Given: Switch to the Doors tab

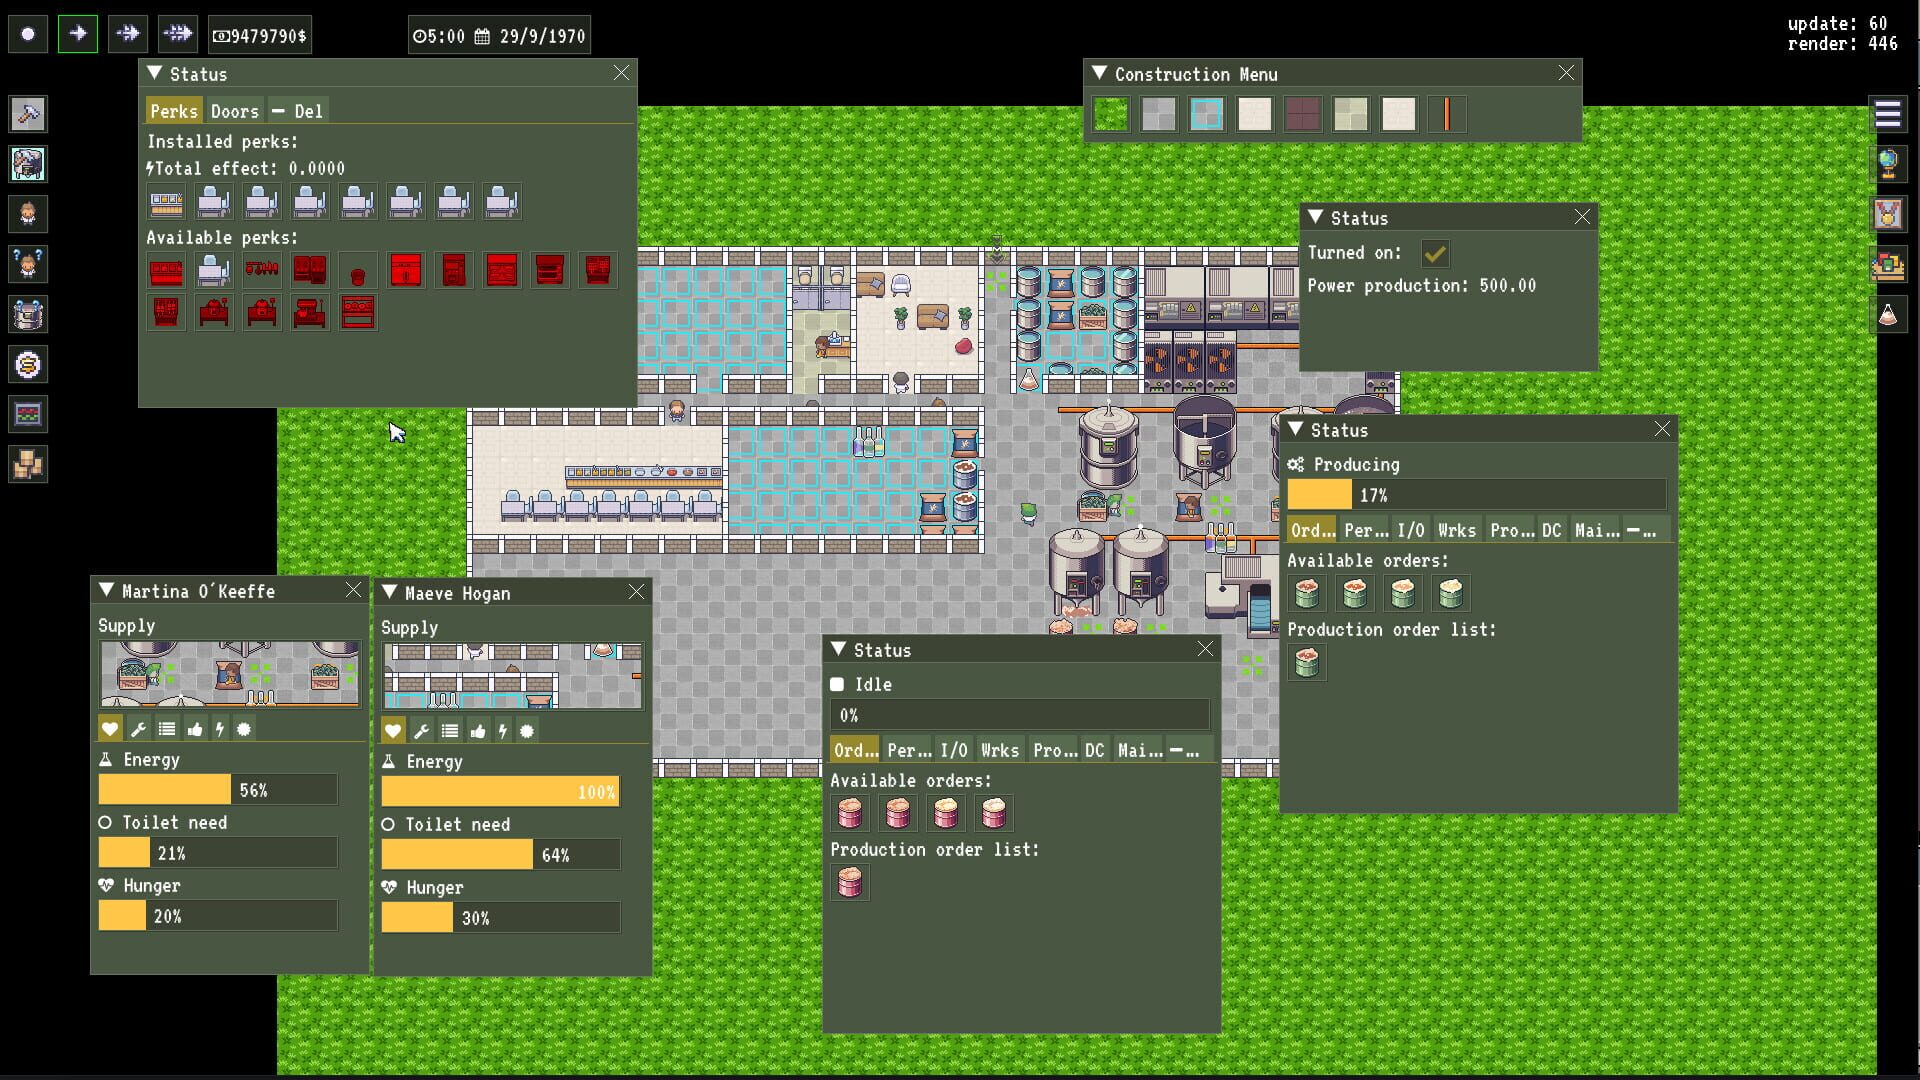Looking at the screenshot, I should tap(234, 110).
